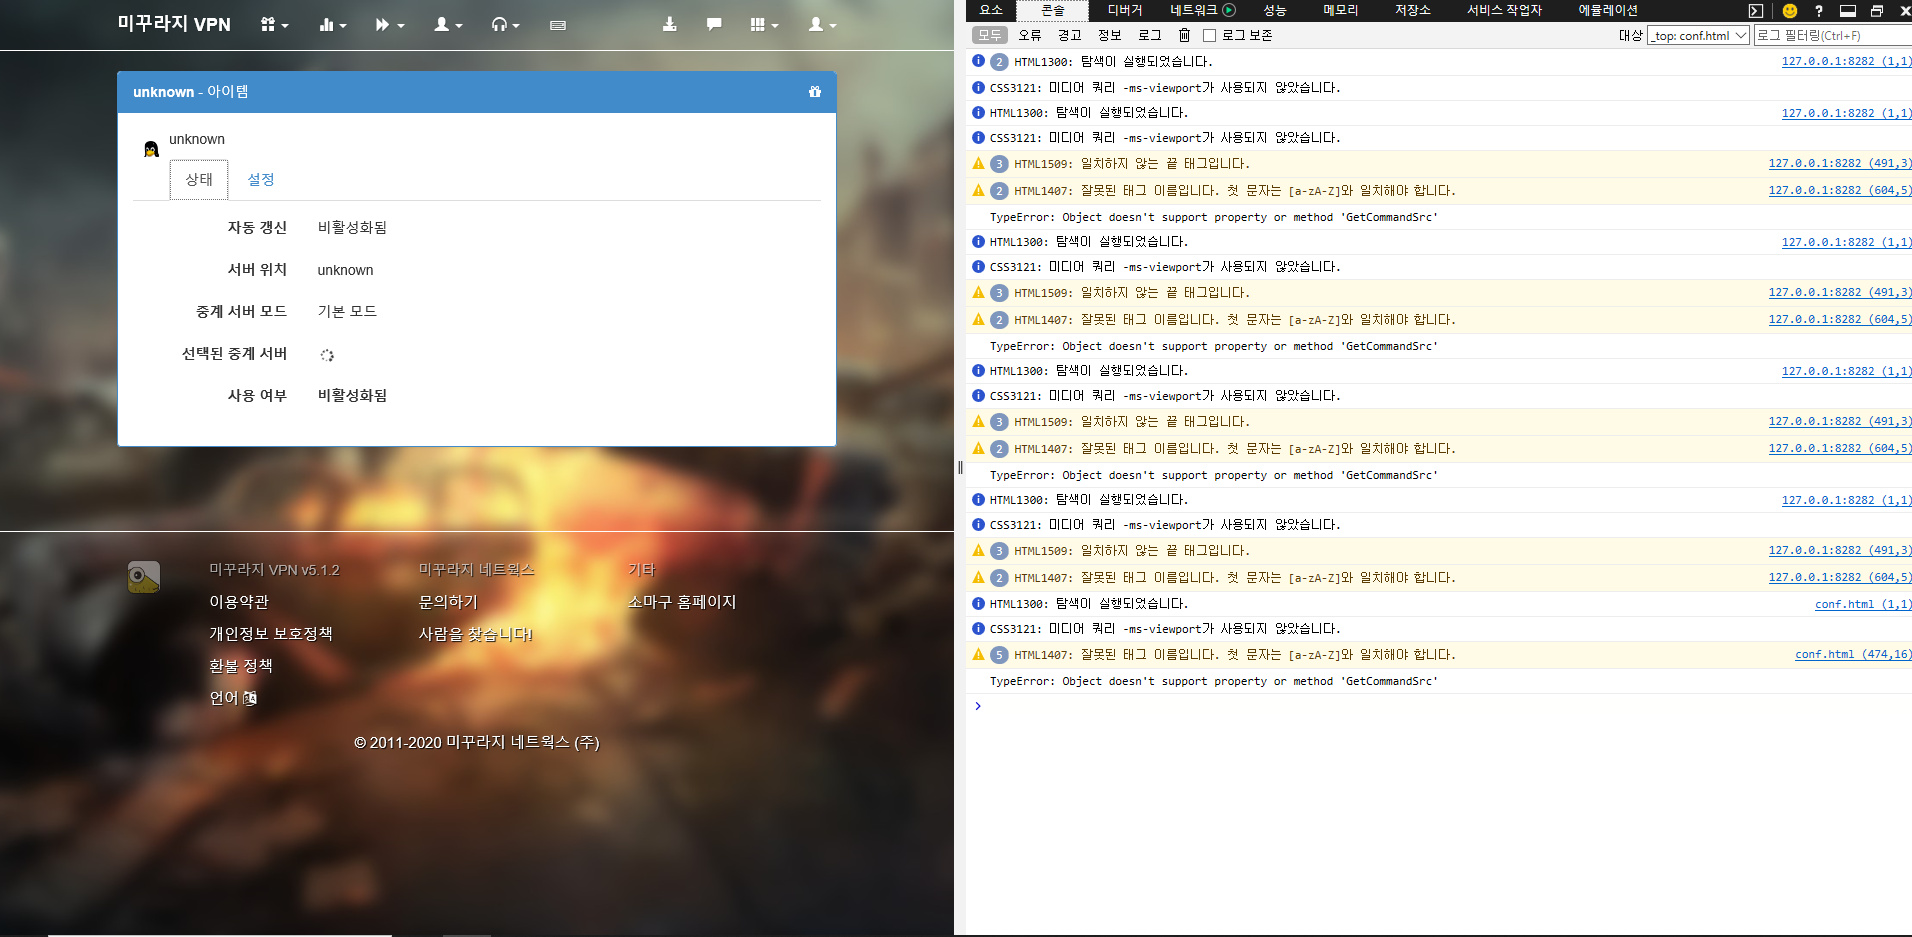Open the gift items dropdown in navbar
Viewport: 1912px width, 937px height.
(273, 25)
